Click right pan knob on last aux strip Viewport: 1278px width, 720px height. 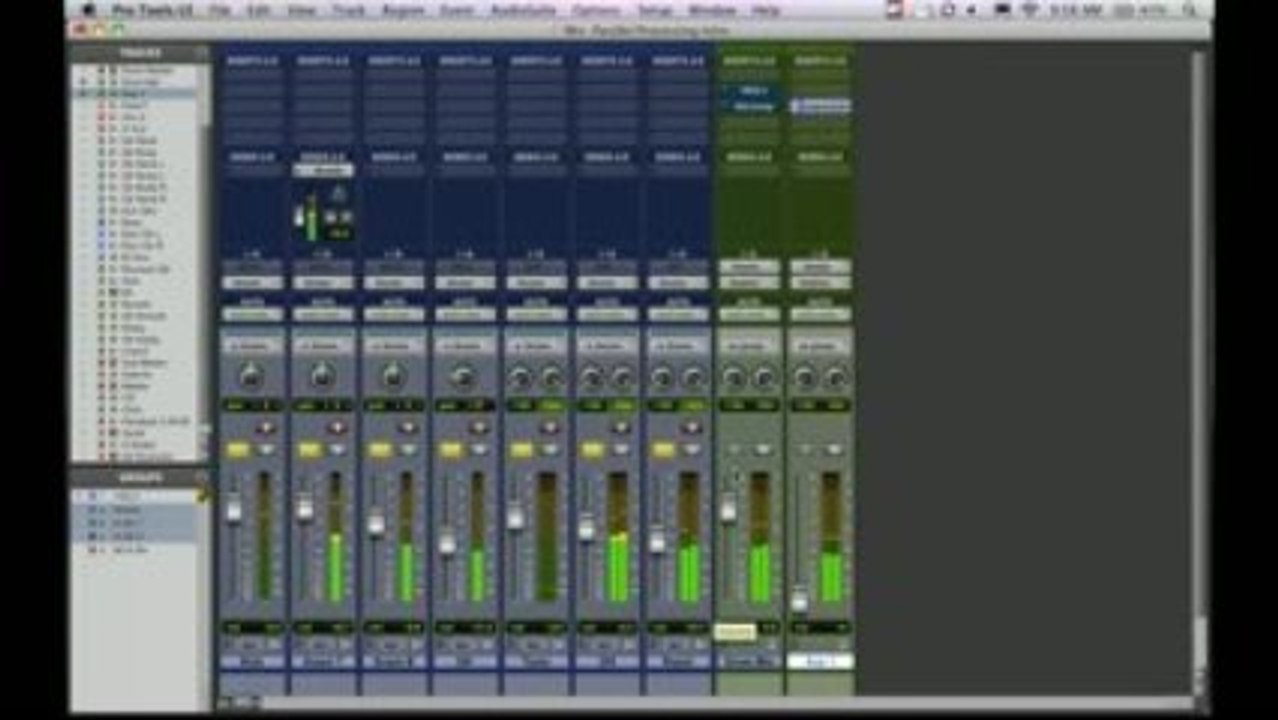836,378
